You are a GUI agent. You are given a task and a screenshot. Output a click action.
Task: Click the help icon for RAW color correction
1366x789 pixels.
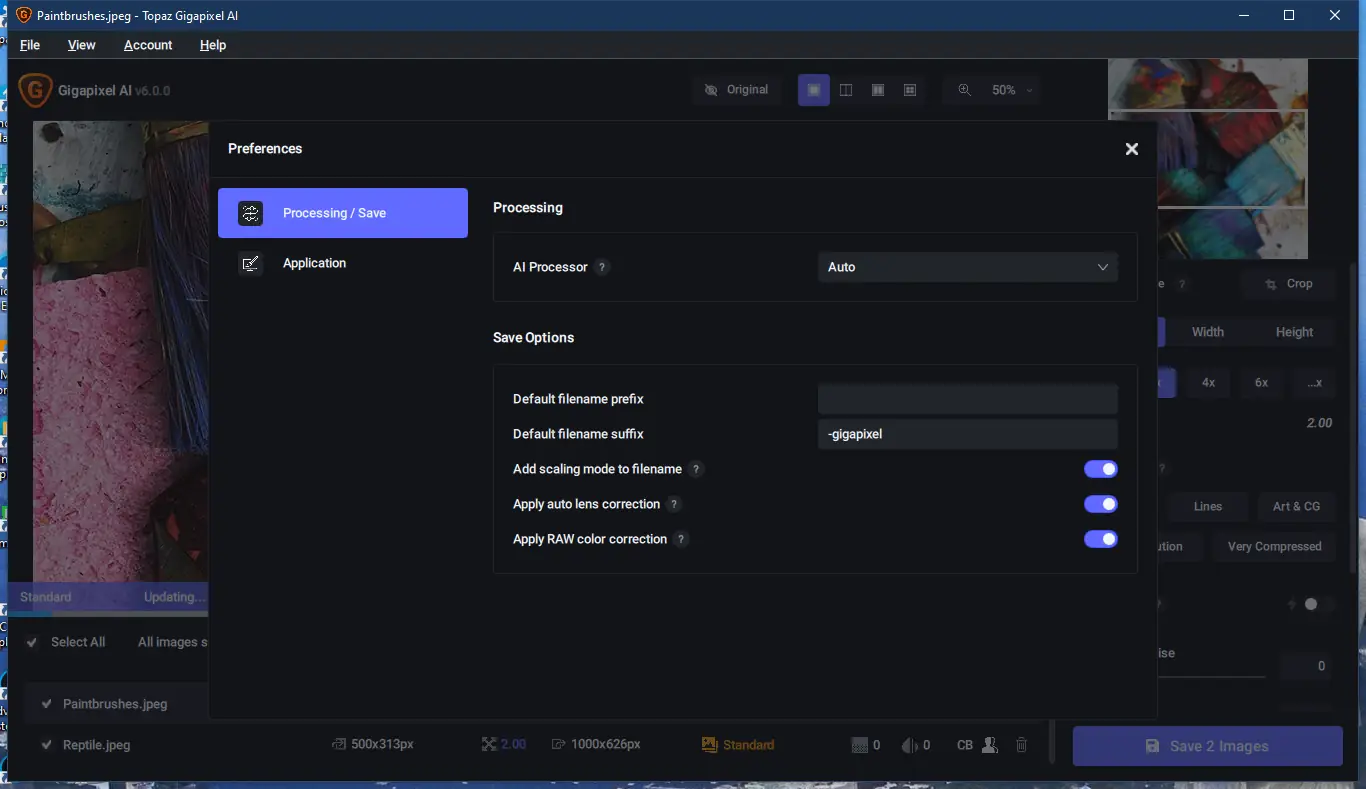[682, 539]
